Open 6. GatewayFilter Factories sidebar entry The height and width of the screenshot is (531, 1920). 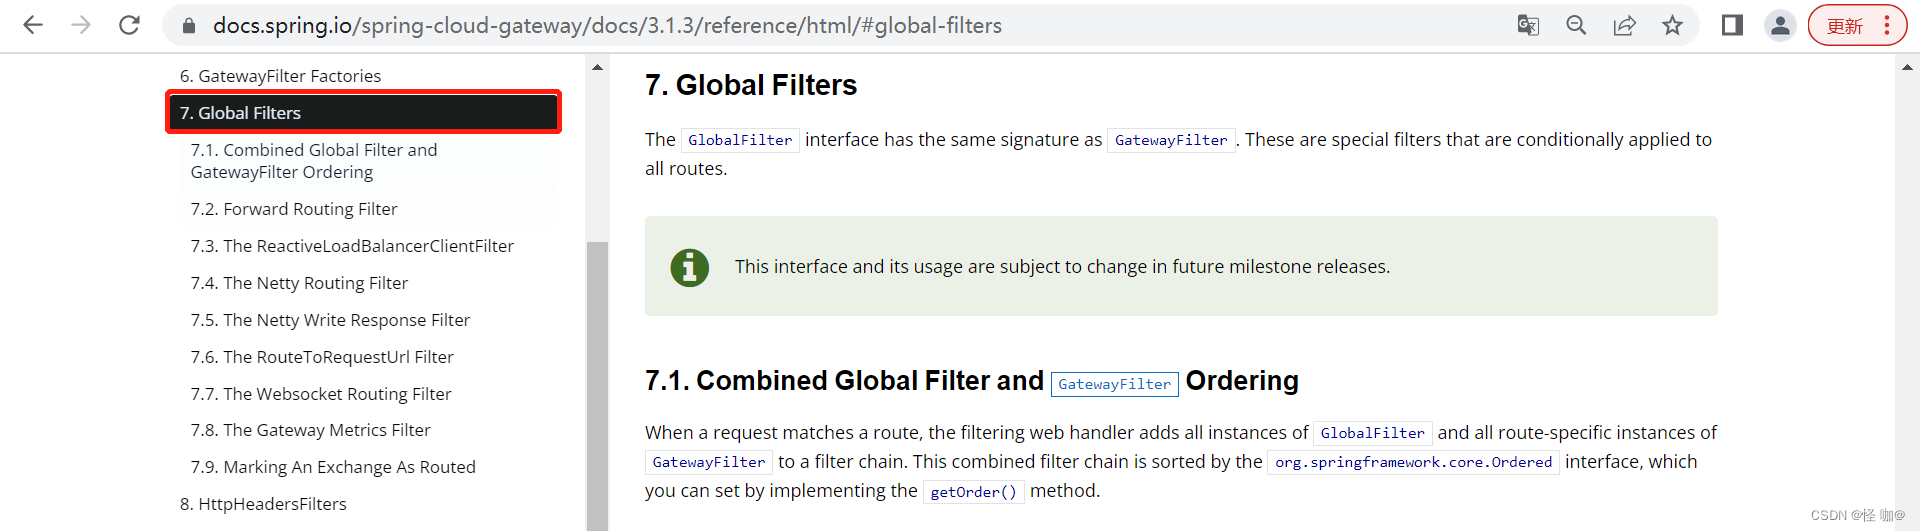(280, 76)
